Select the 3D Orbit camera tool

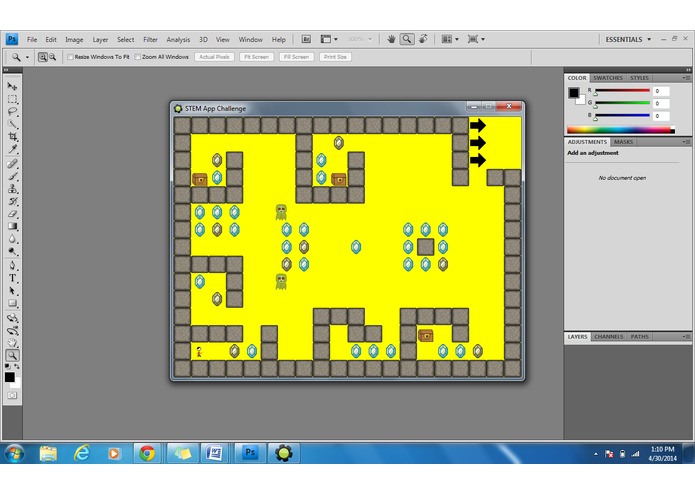point(12,331)
